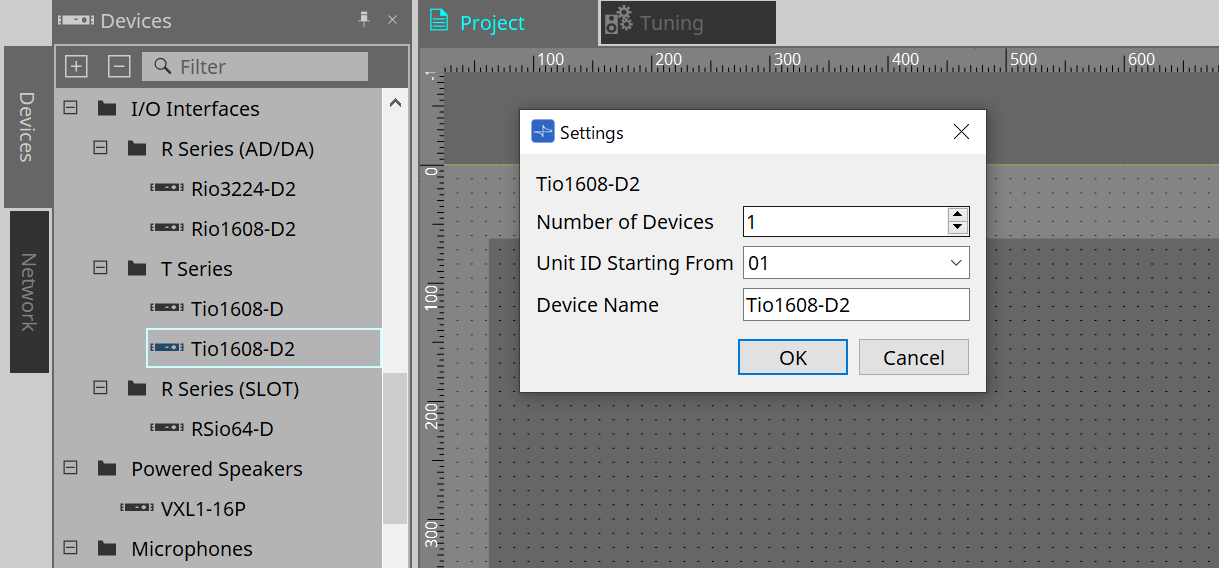
Task: Click the RSio64-D device icon
Action: 167,428
